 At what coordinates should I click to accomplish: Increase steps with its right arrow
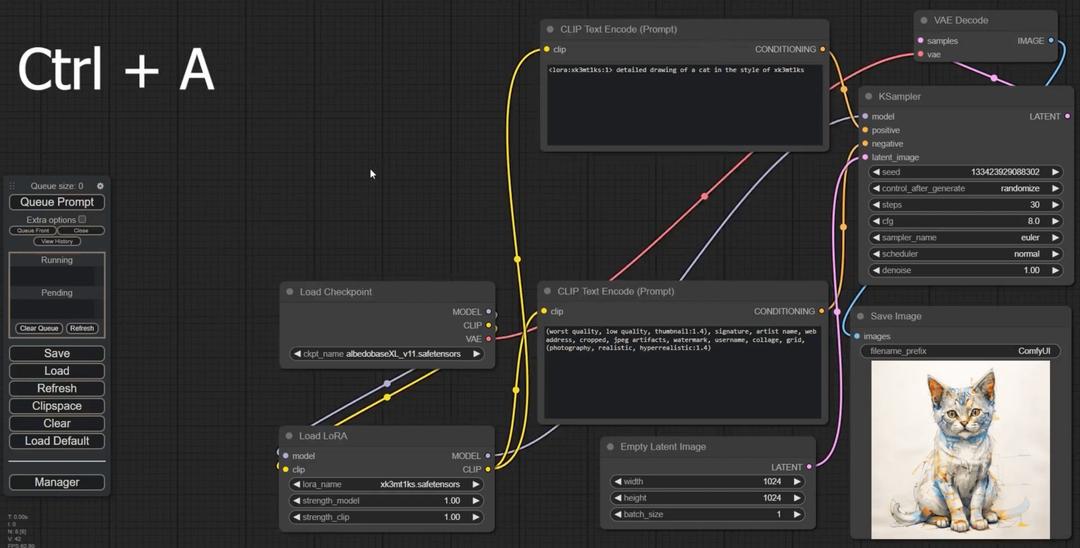1055,205
